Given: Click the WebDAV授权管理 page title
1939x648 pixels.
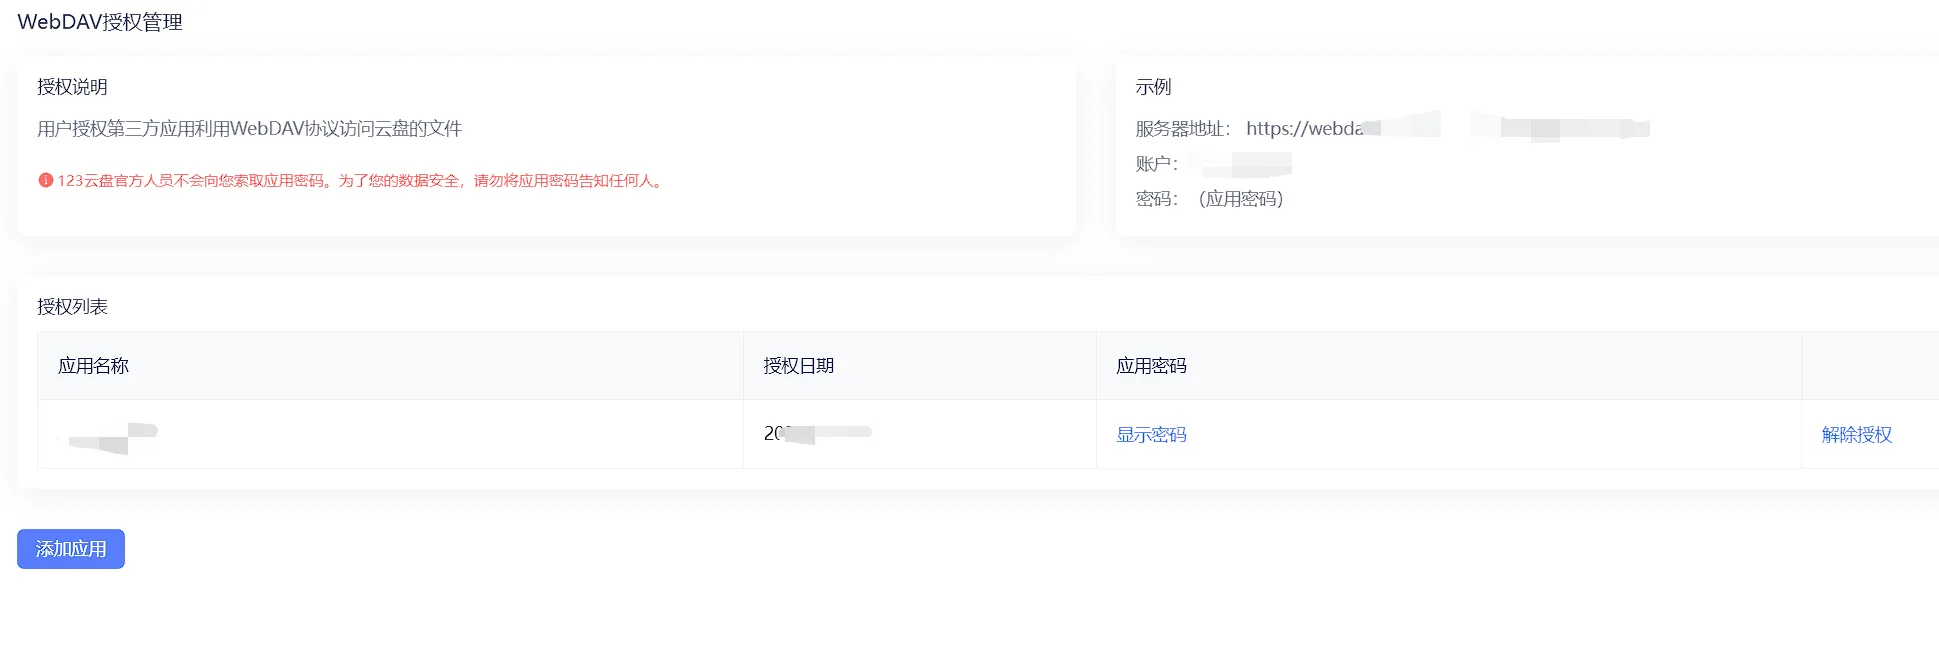Looking at the screenshot, I should pyautogui.click(x=100, y=22).
